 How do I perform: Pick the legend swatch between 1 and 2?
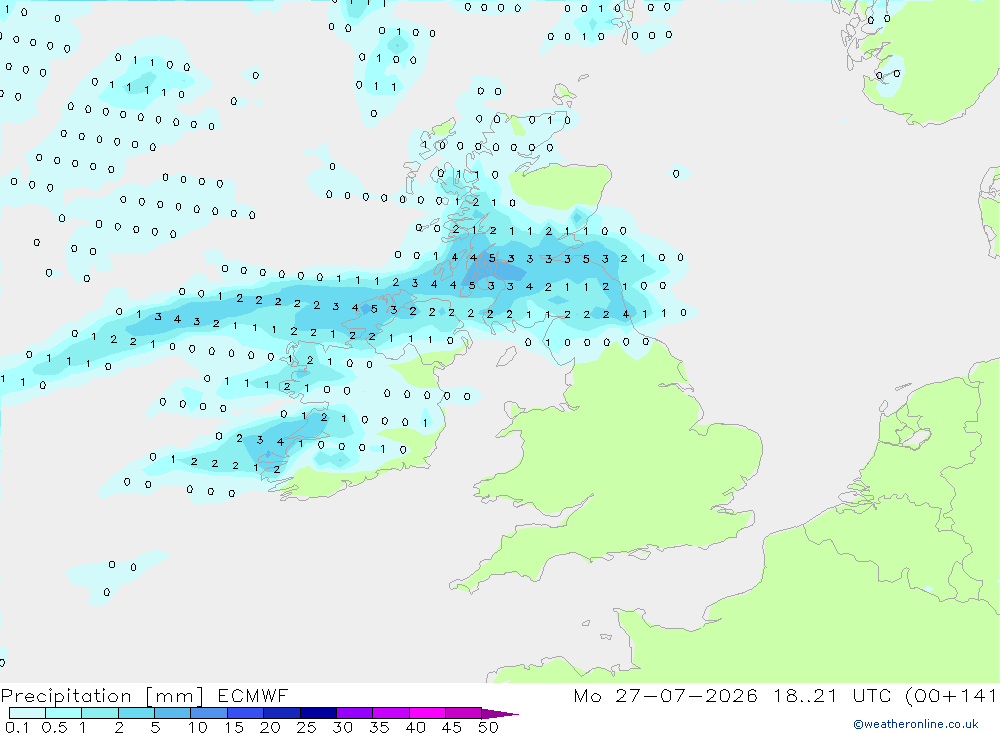click(99, 713)
